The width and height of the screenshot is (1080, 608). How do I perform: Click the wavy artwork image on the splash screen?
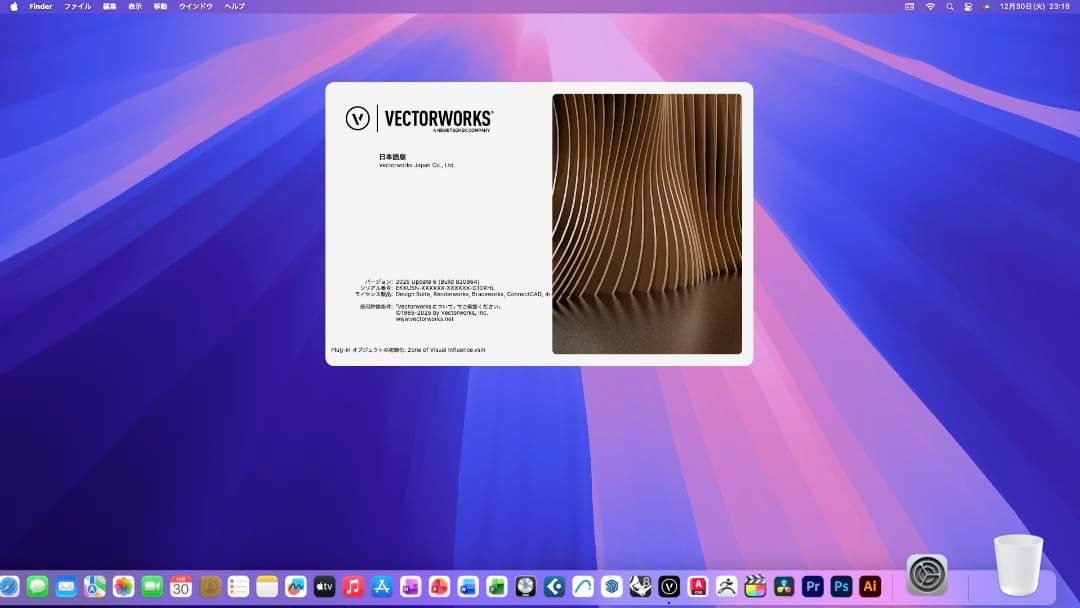tap(647, 223)
